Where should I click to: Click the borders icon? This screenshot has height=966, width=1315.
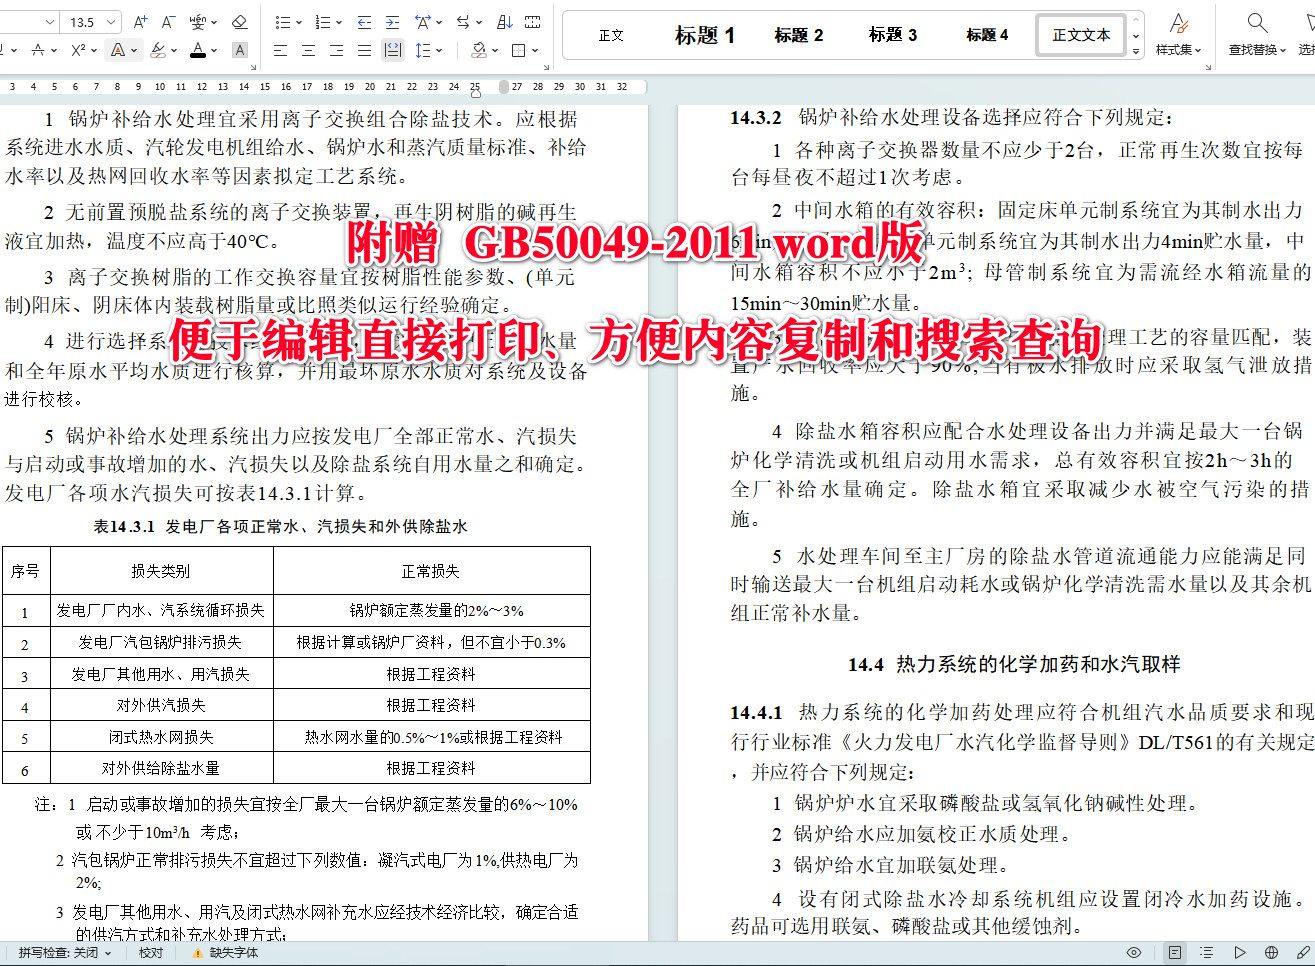pyautogui.click(x=518, y=50)
